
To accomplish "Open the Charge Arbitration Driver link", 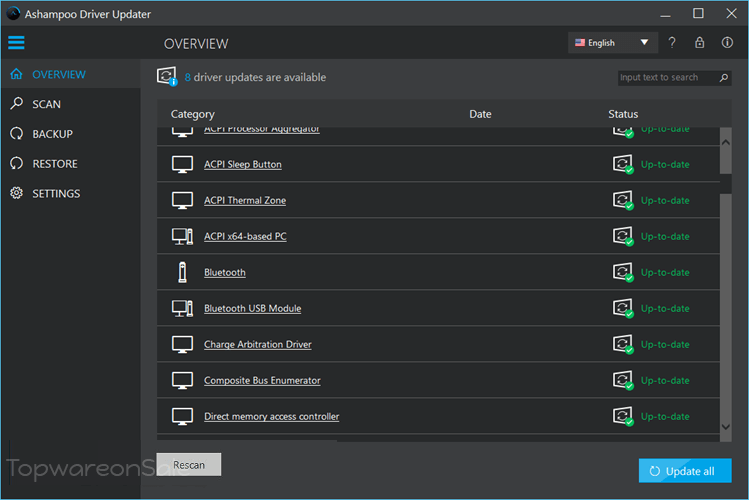I will [257, 344].
